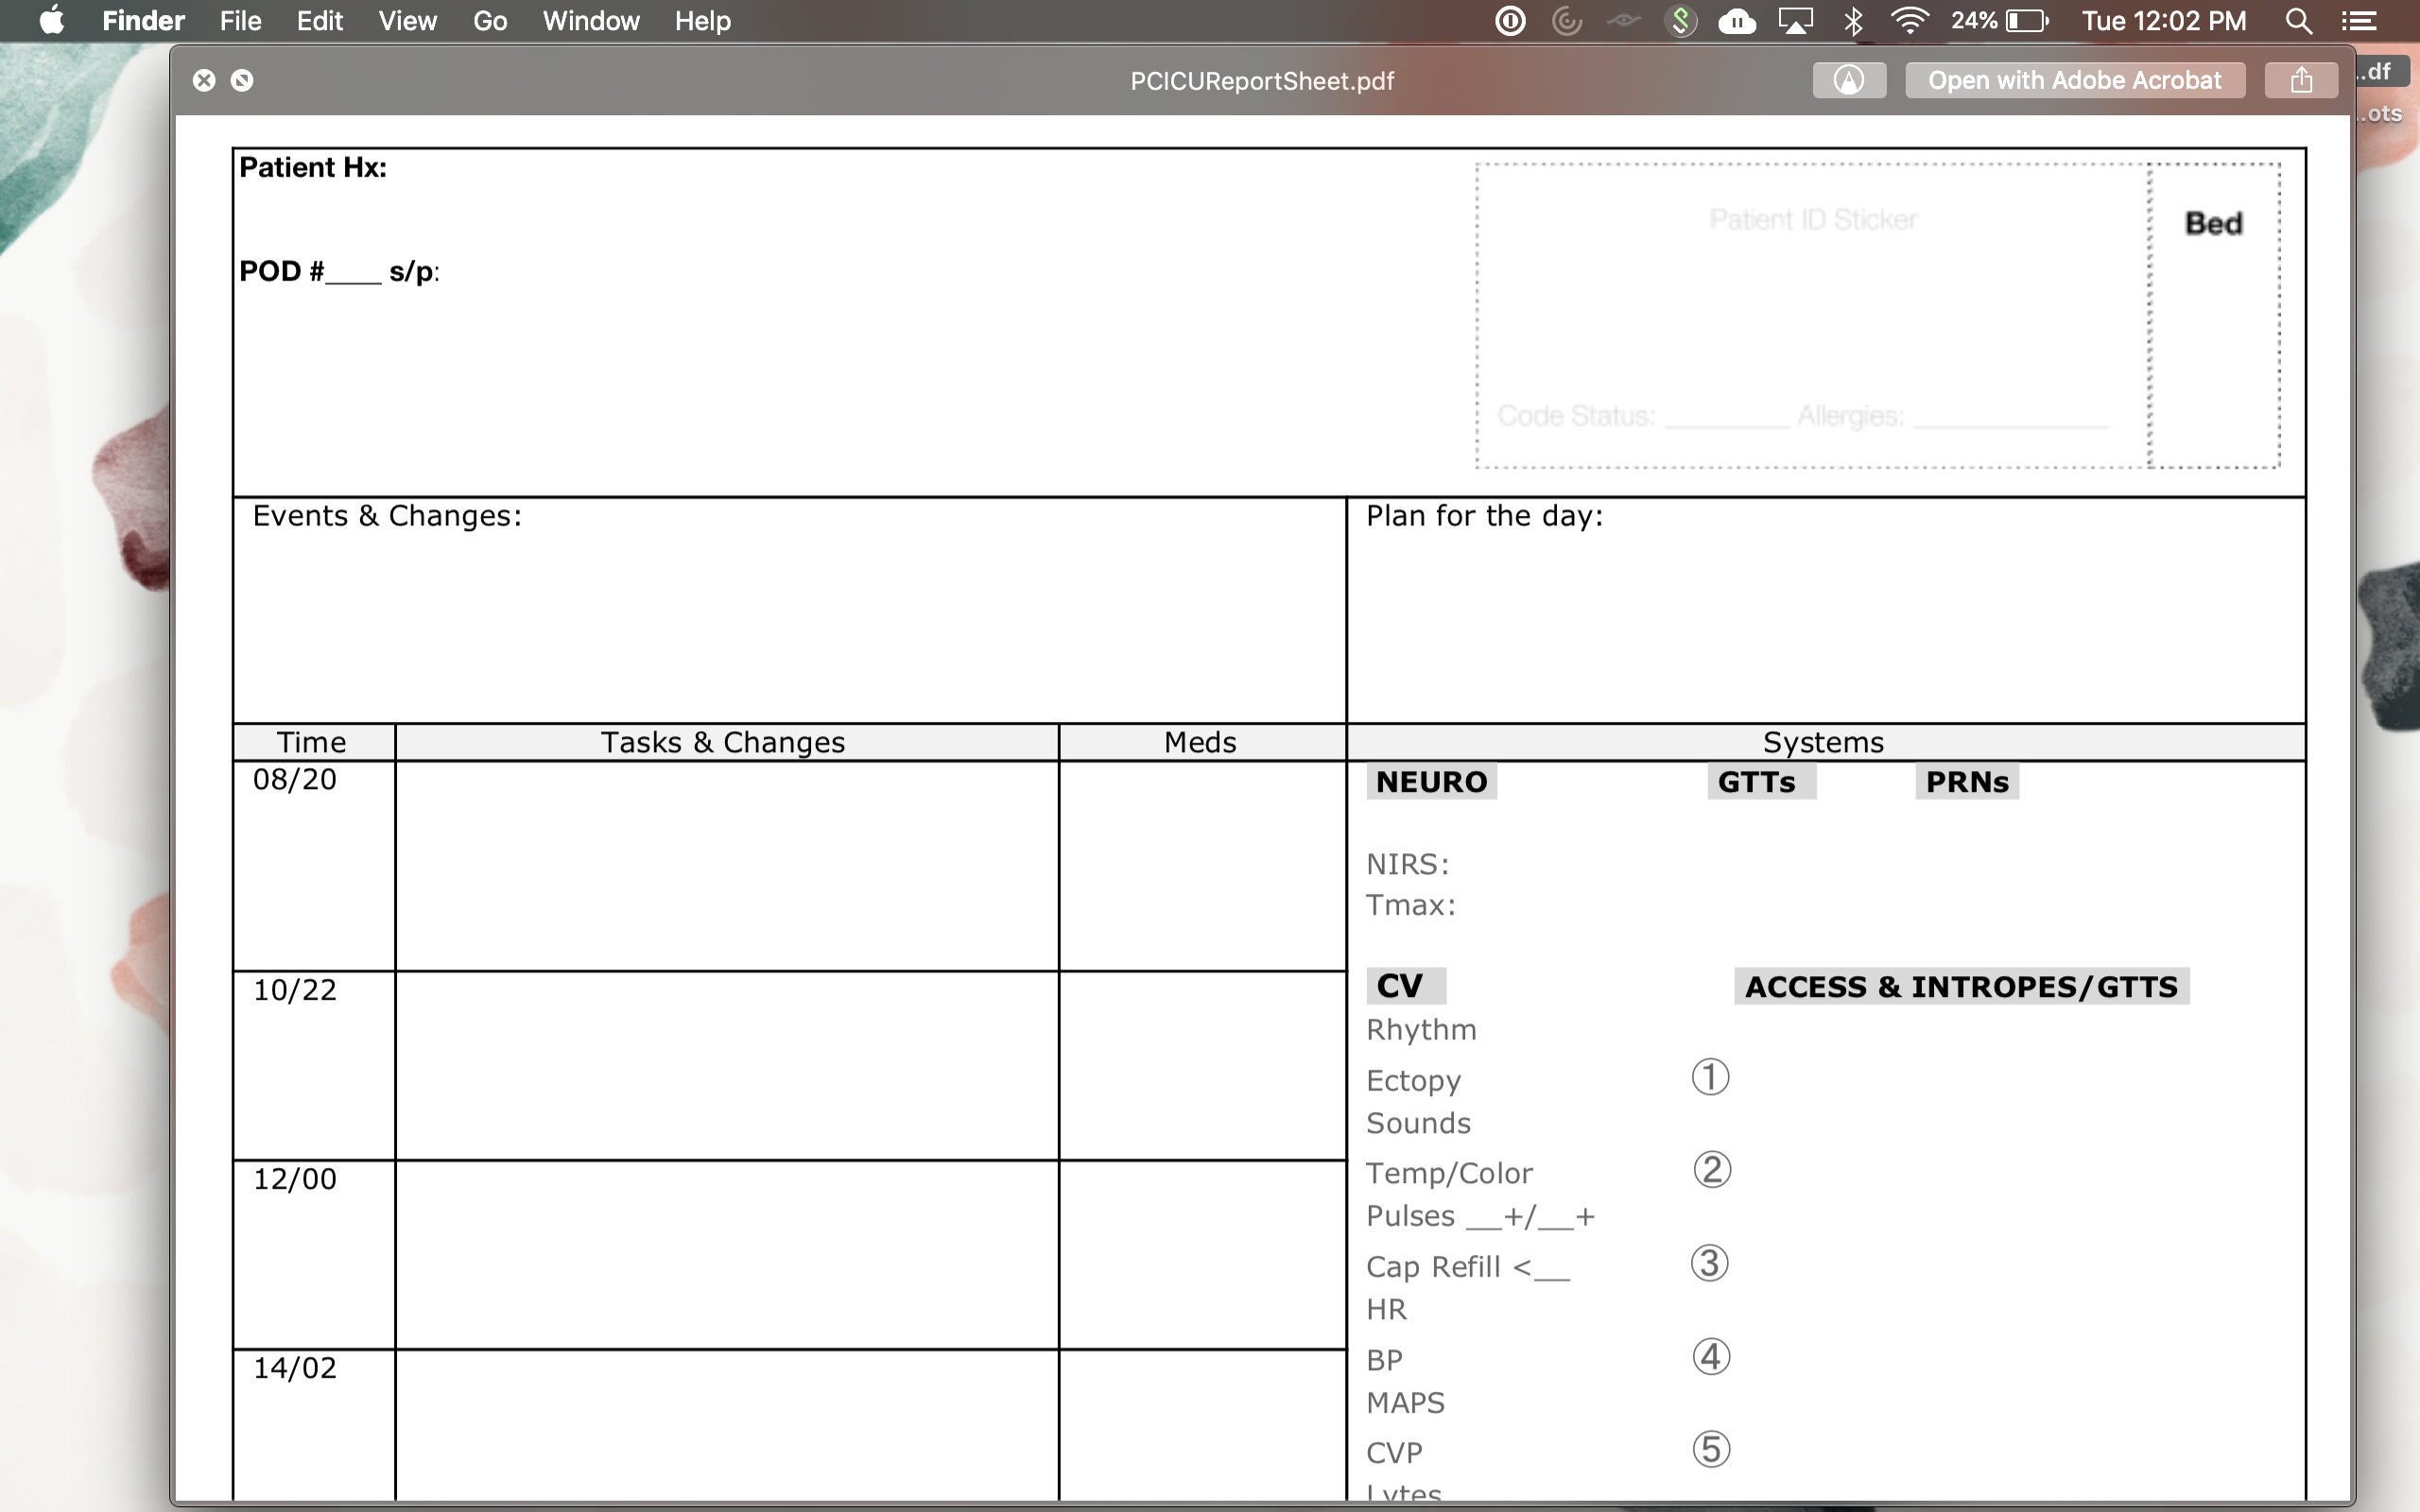Viewport: 2420px width, 1512px height.
Task: Click the NEURO section label
Action: pos(1432,782)
